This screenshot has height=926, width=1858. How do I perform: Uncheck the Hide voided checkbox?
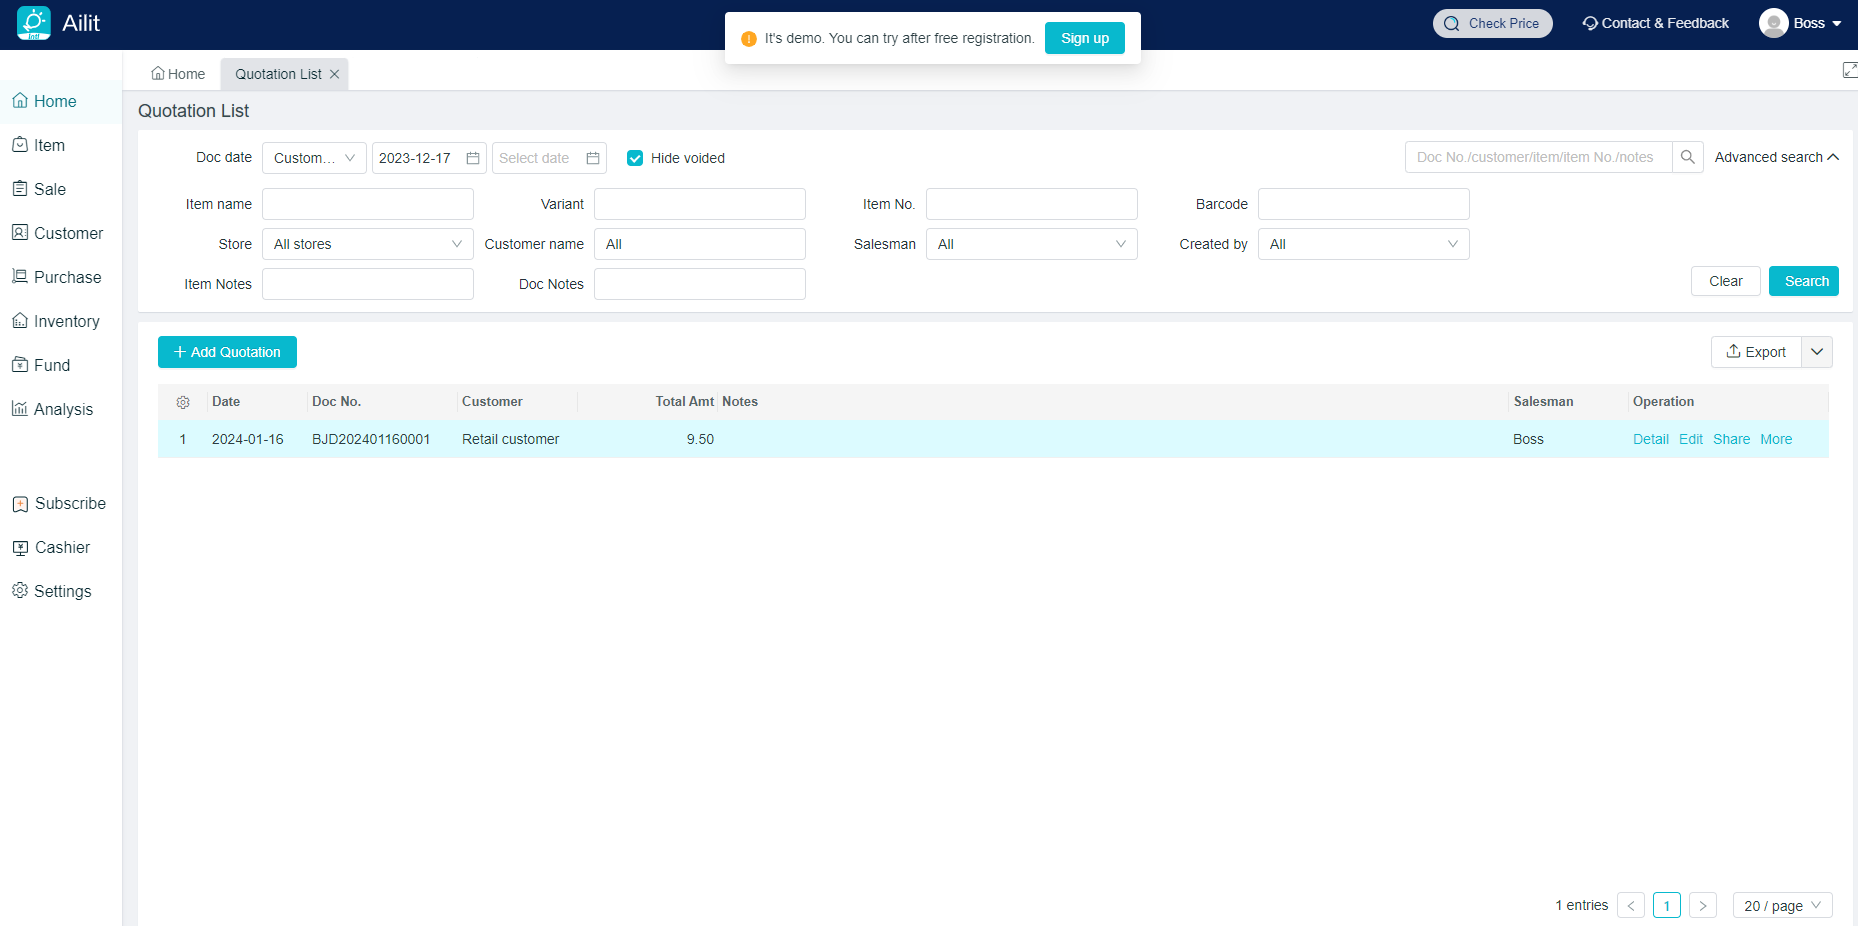(635, 158)
